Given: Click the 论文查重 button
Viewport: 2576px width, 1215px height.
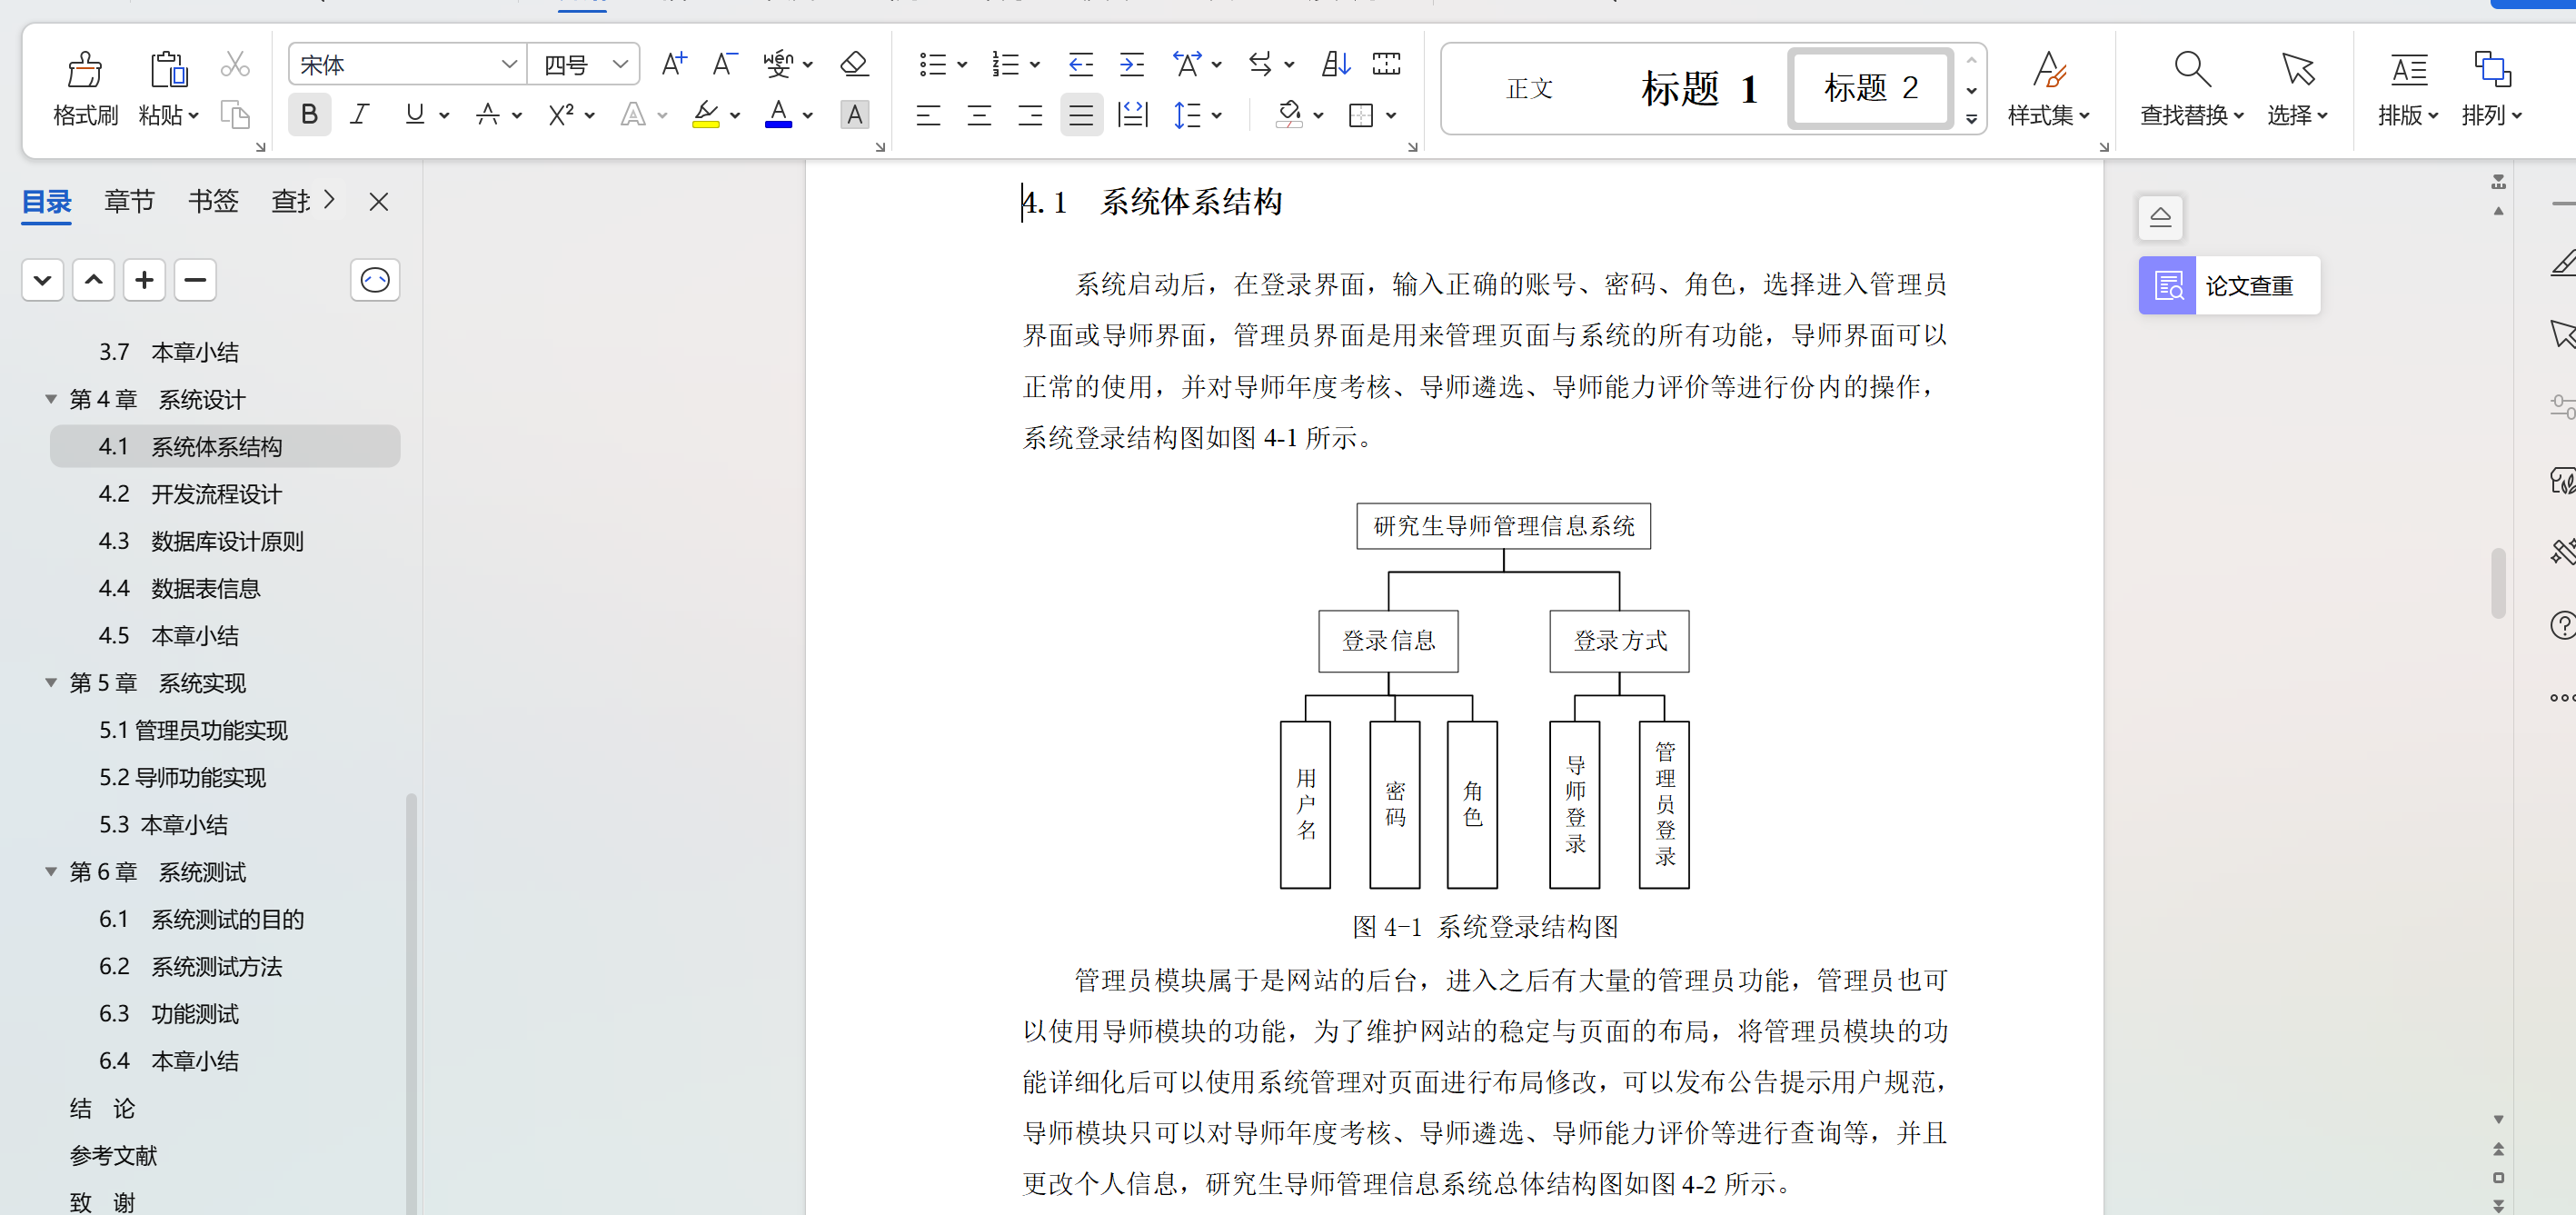Looking at the screenshot, I should pos(2229,286).
